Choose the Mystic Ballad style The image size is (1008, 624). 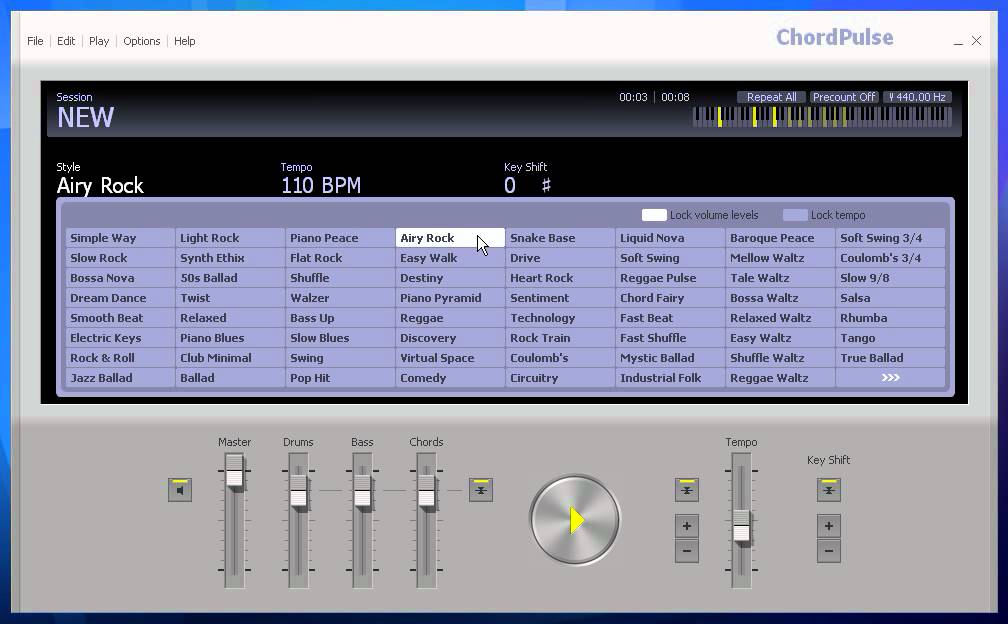[x=670, y=358]
